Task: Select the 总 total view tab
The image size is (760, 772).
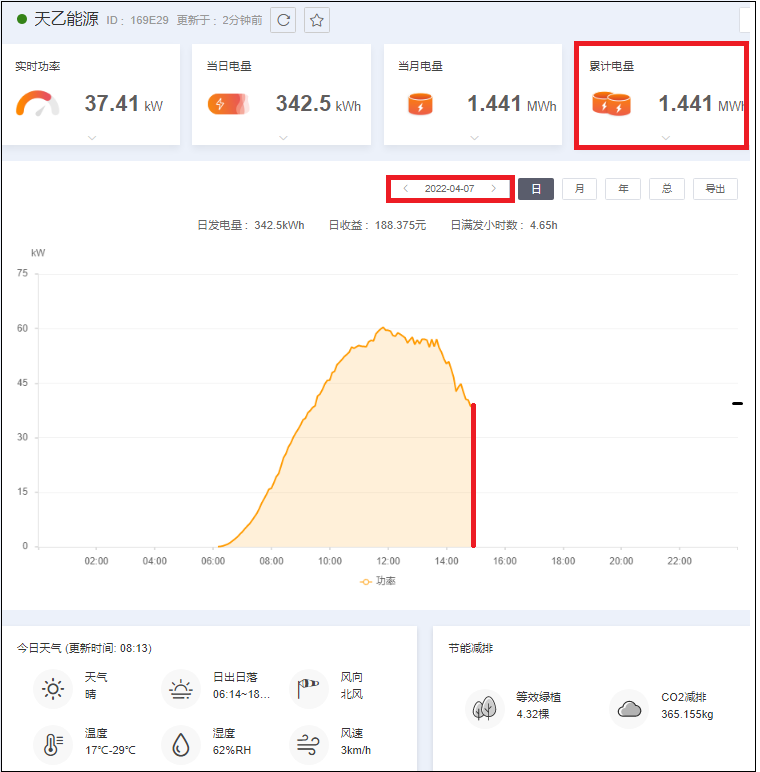Action: pos(667,189)
